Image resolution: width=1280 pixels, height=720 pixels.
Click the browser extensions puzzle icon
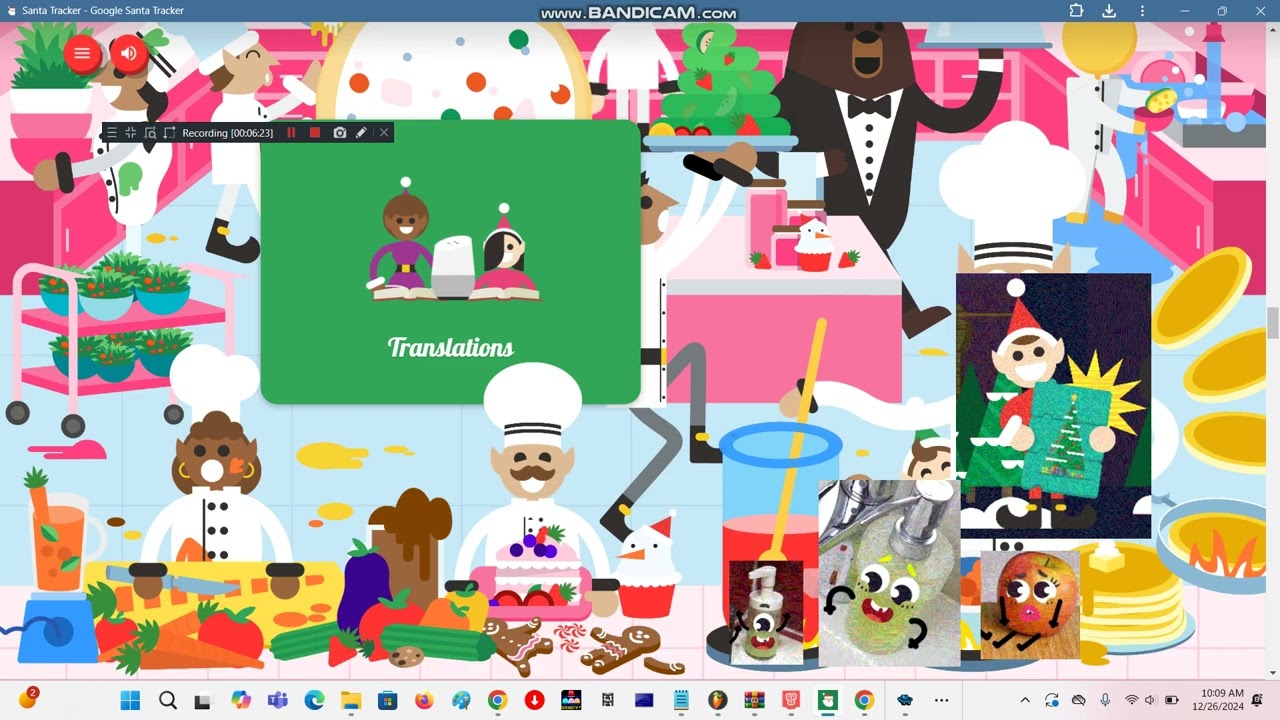[1076, 11]
